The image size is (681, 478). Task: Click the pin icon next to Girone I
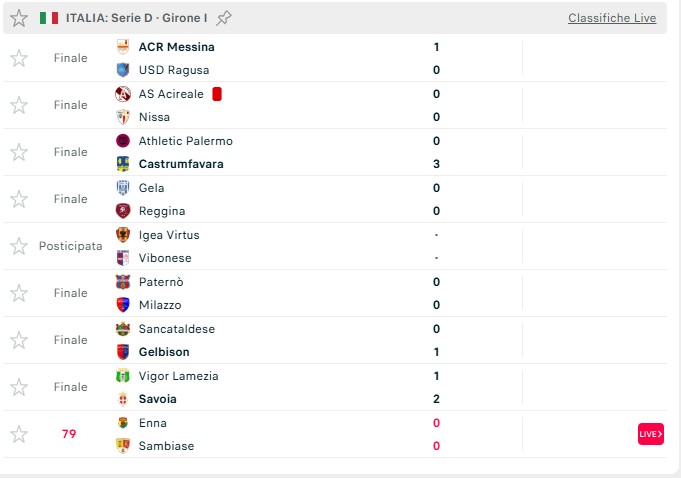(224, 18)
